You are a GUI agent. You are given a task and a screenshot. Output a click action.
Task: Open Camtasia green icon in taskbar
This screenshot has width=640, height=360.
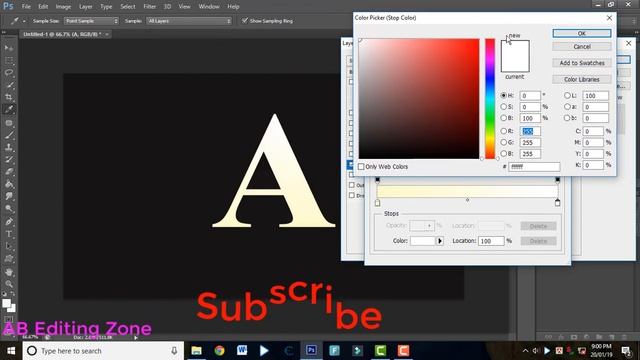pyautogui.click(x=380, y=351)
